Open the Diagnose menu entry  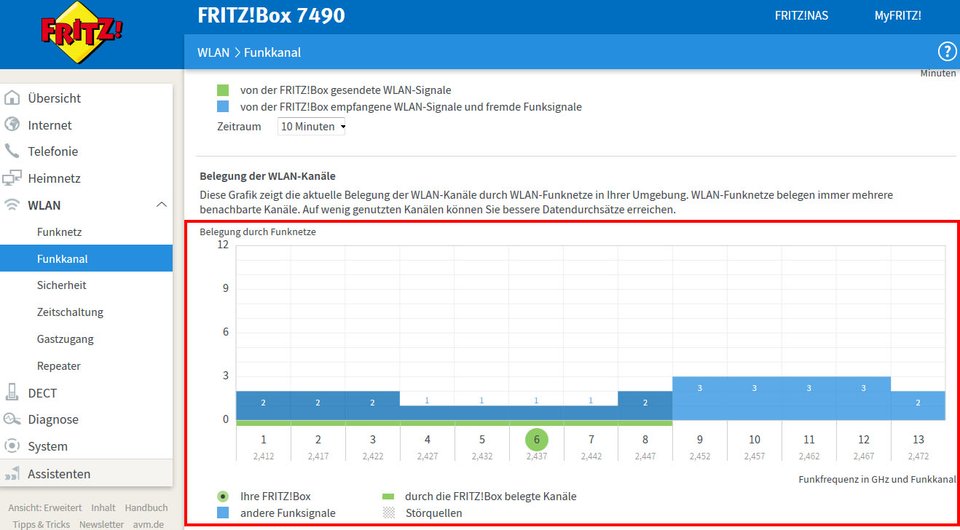(53, 420)
